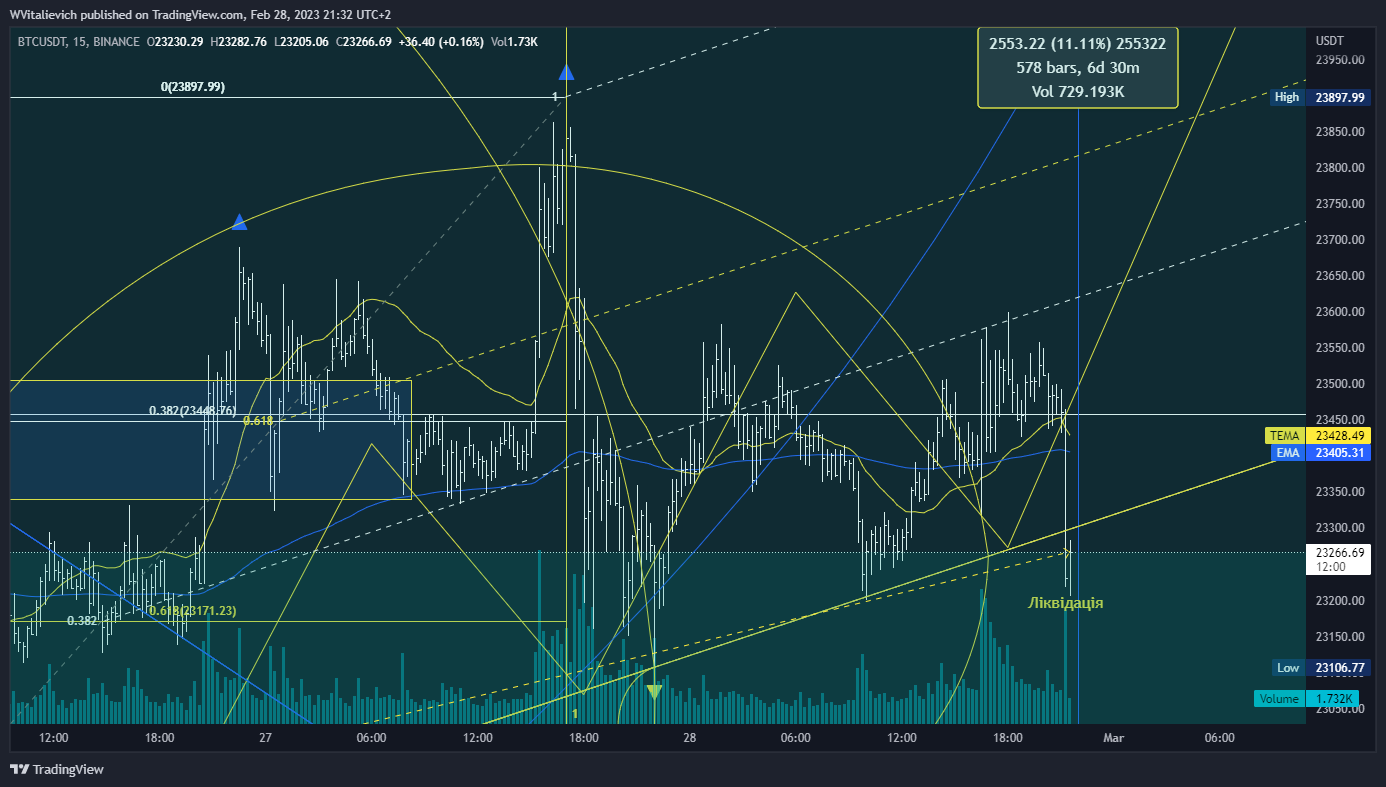
Task: Click the 23800.00 price axis tick
Action: (1340, 168)
